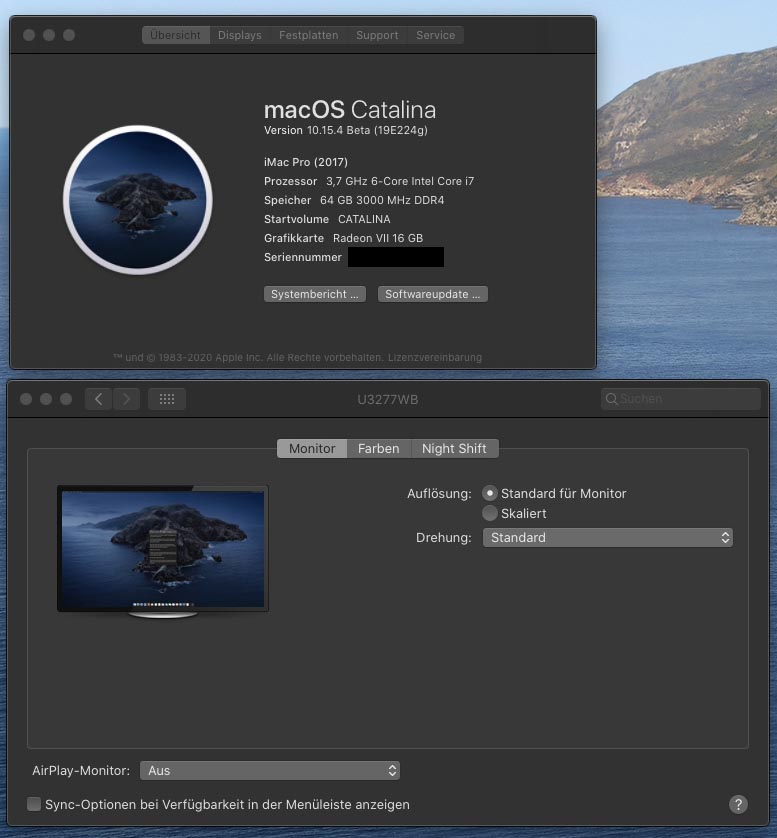Screen dimensions: 777x838
Task: Select 'Standard für Monitor' resolution option
Action: (490, 493)
